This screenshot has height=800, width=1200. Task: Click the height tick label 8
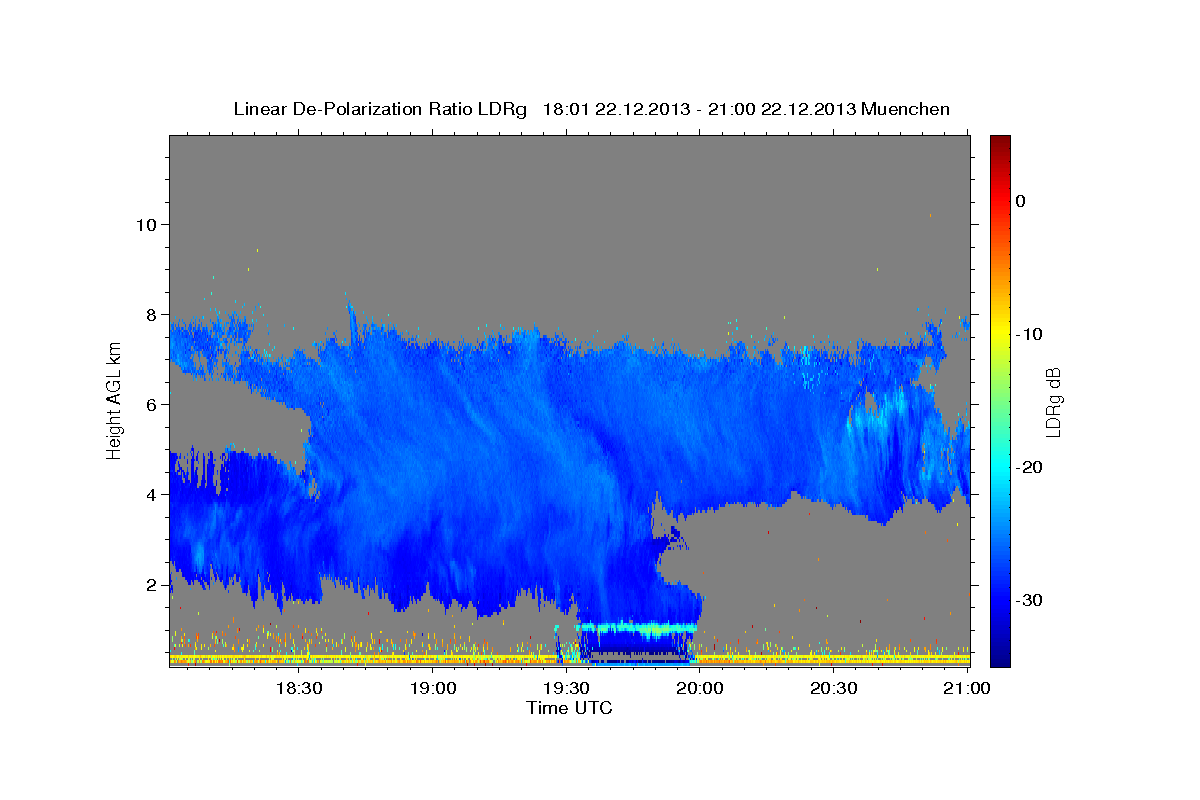(152, 314)
